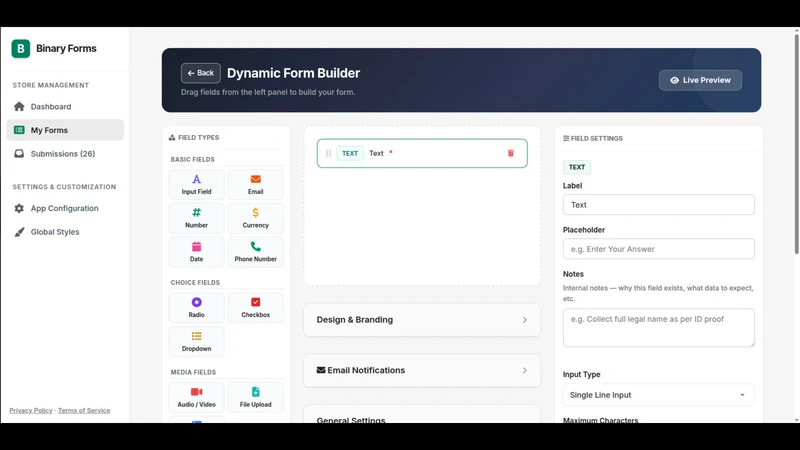Add a Currency field type
800x450 pixels.
(256, 218)
